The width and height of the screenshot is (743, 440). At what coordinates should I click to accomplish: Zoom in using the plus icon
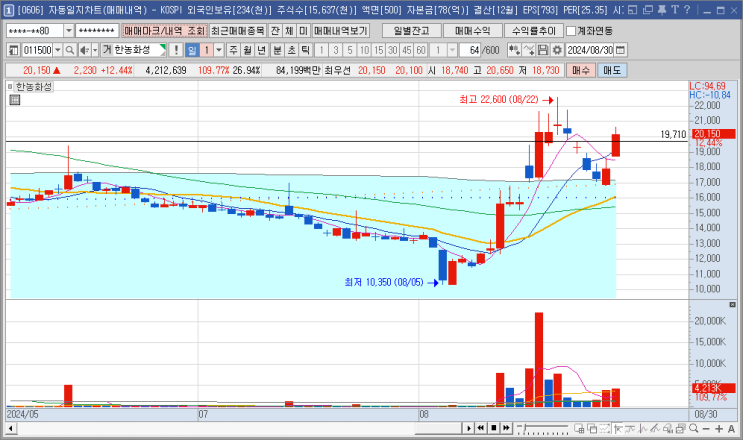(x=719, y=428)
